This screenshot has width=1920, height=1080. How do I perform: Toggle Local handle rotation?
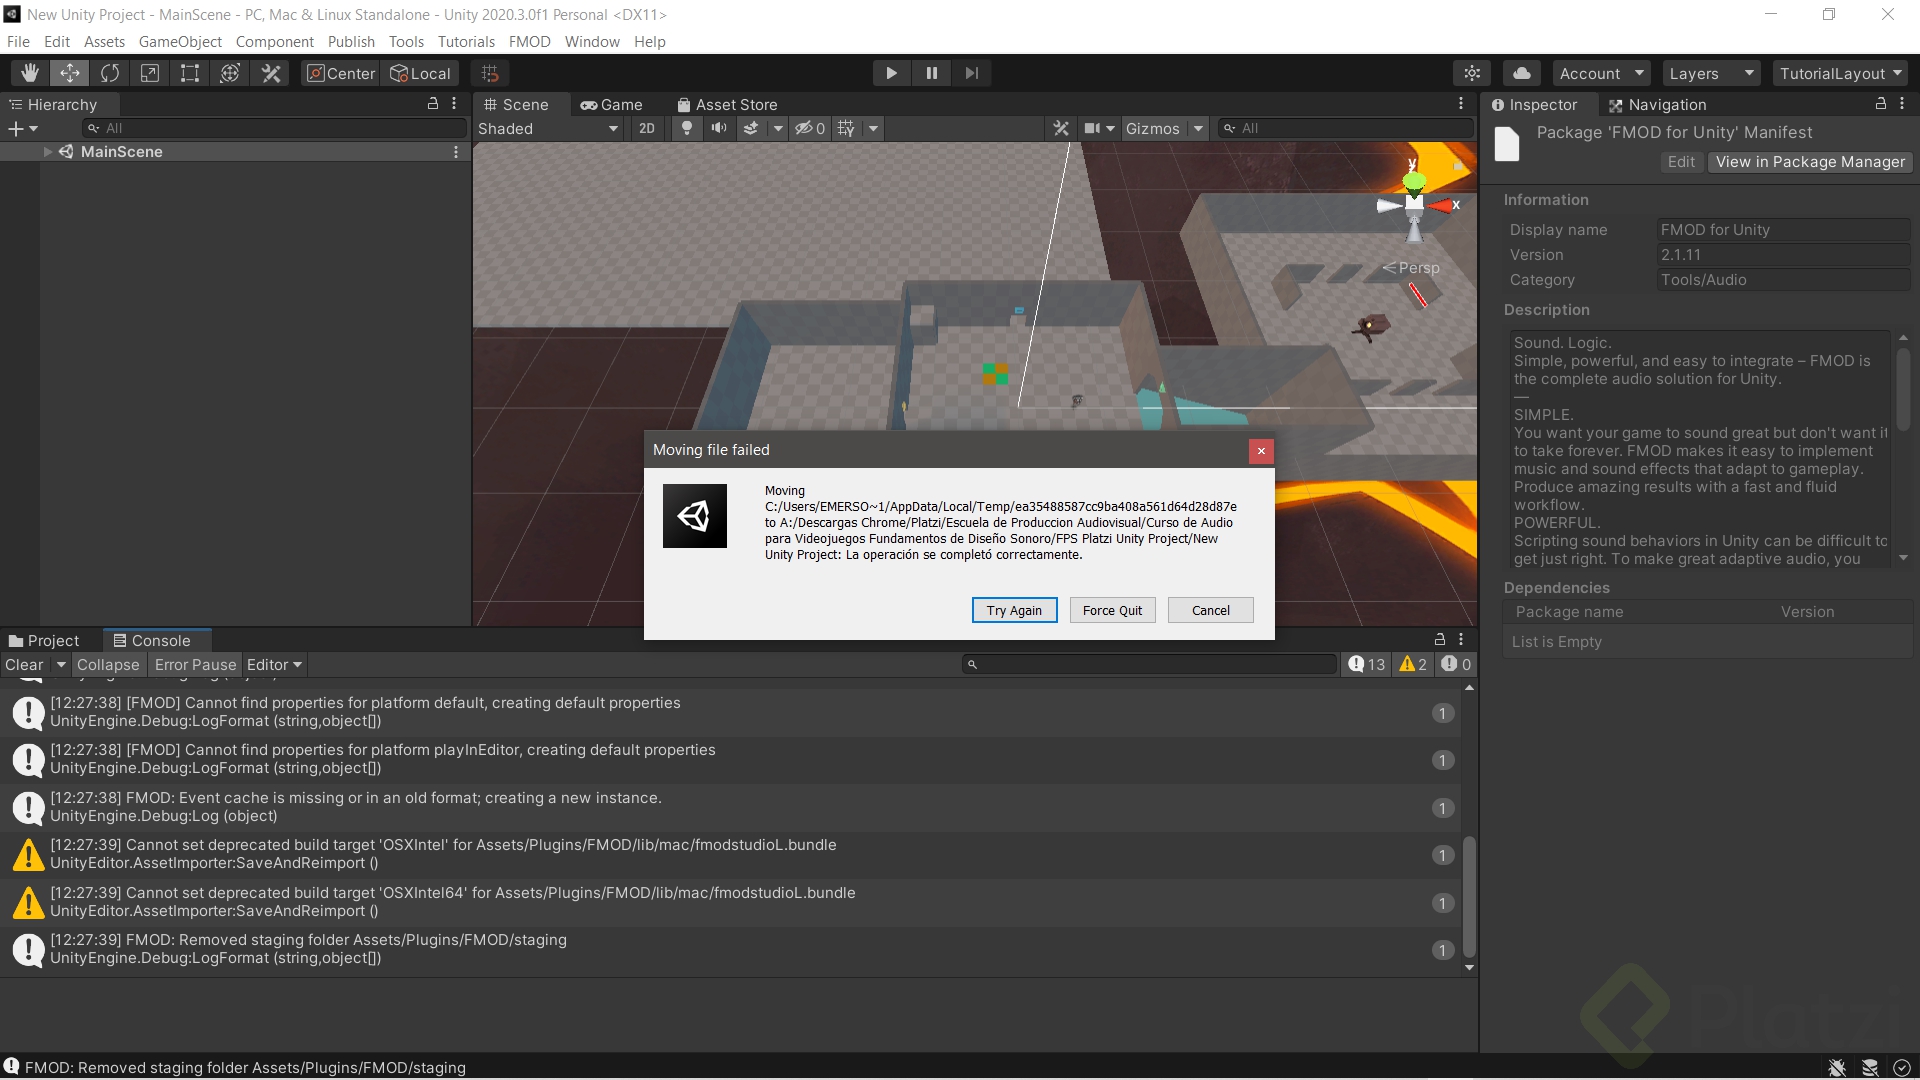(421, 73)
